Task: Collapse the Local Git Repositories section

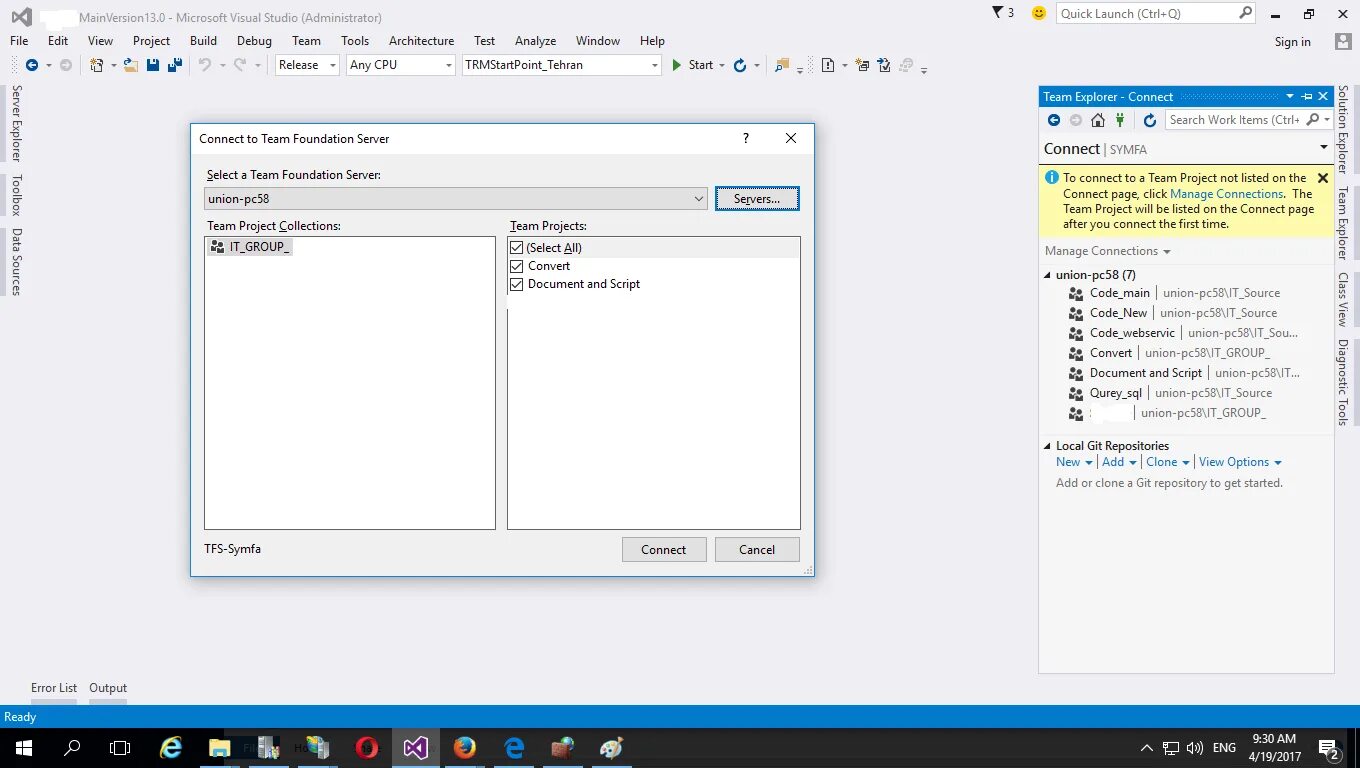Action: tap(1048, 446)
